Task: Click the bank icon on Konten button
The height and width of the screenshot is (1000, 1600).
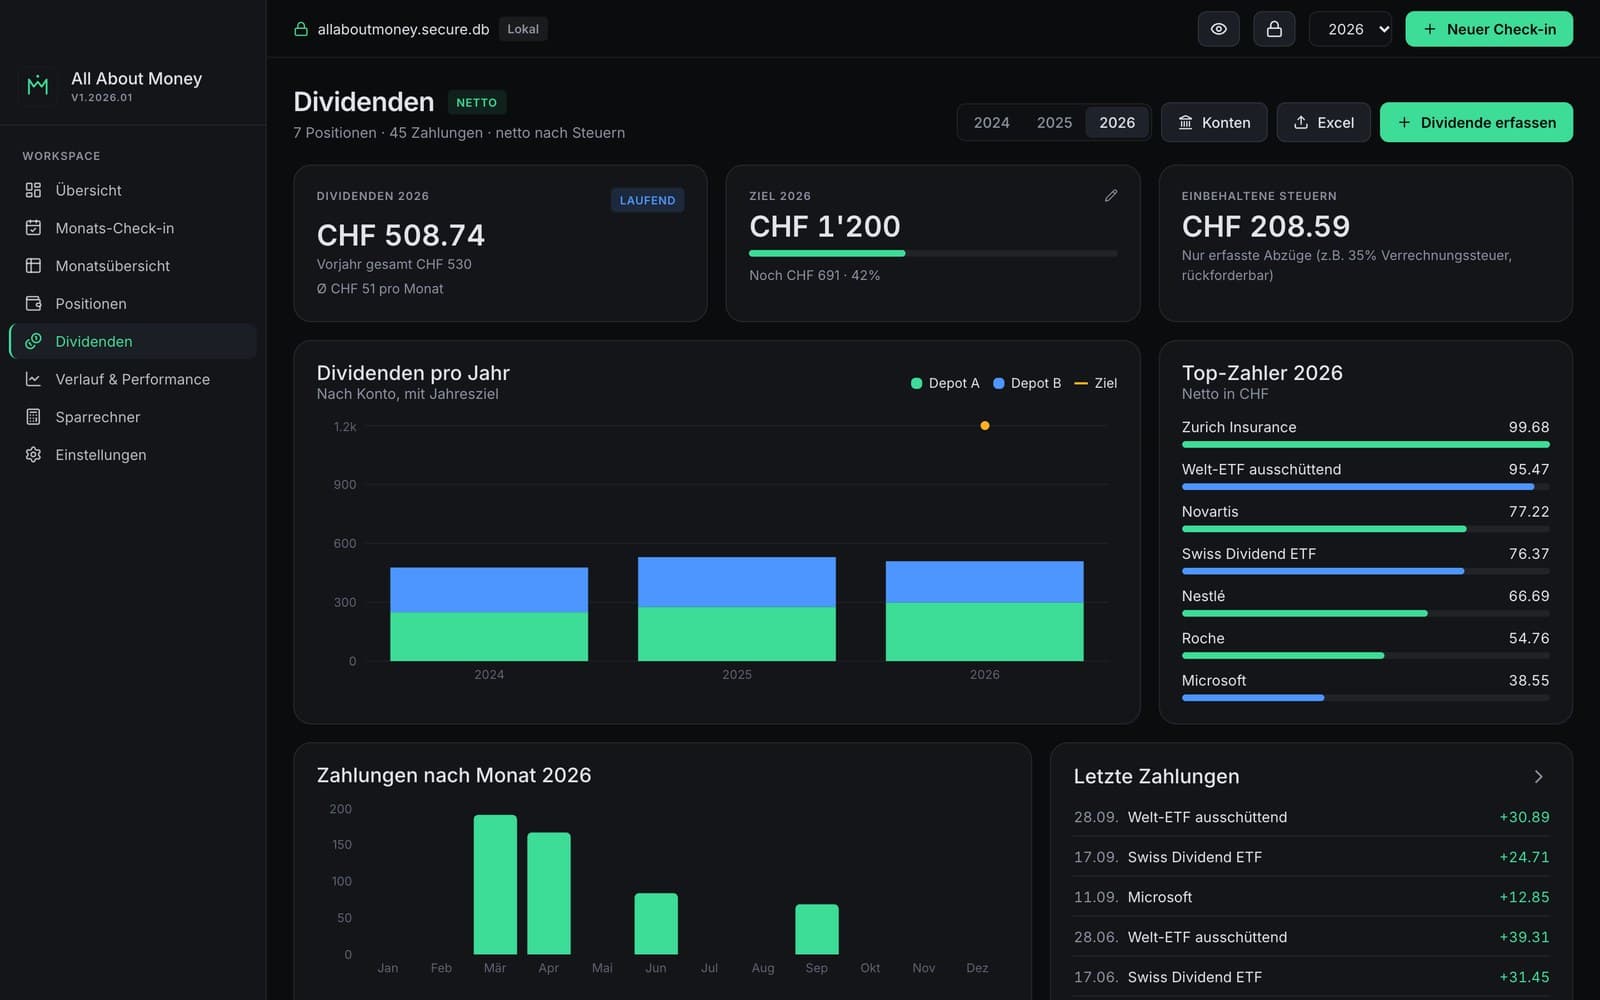Action: [1185, 122]
